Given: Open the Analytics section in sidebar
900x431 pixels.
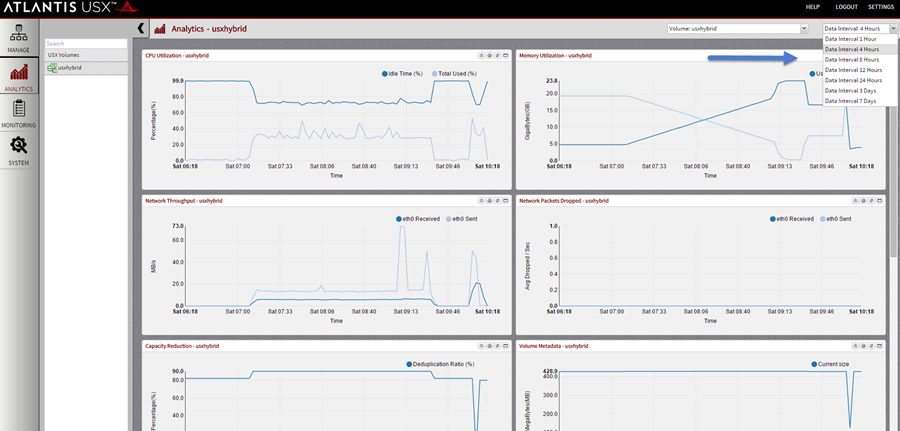Looking at the screenshot, I should (19, 76).
